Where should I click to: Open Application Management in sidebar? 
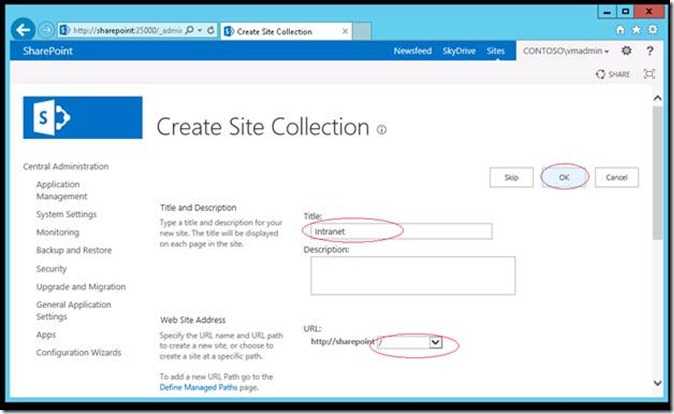coord(62,190)
